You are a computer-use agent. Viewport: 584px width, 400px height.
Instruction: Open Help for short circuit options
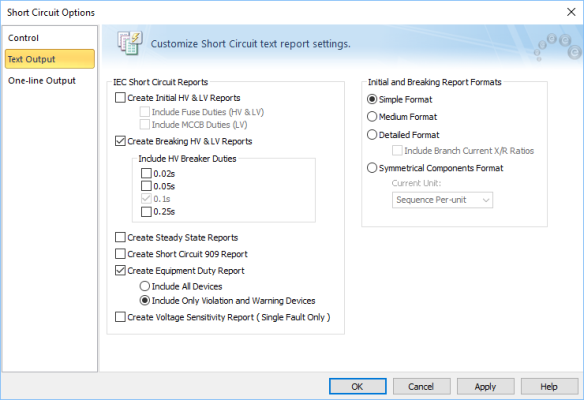click(x=549, y=387)
